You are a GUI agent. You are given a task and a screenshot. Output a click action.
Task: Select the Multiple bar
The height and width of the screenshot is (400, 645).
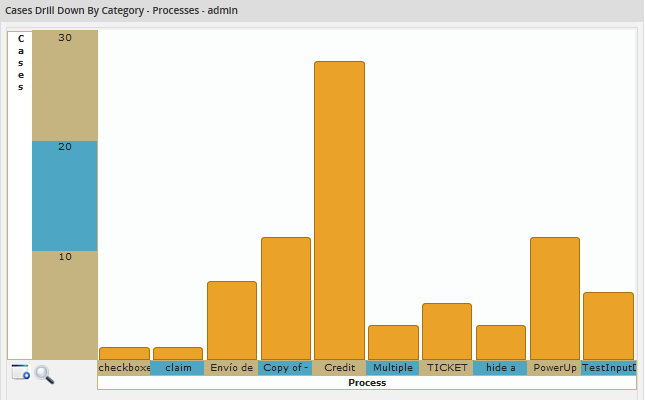point(393,342)
